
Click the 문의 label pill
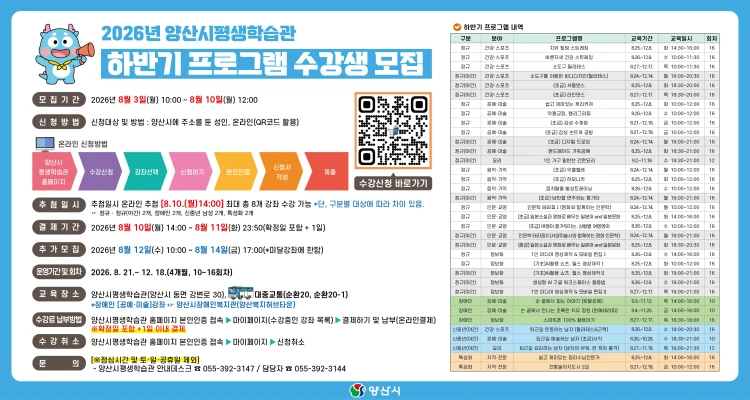[59, 363]
